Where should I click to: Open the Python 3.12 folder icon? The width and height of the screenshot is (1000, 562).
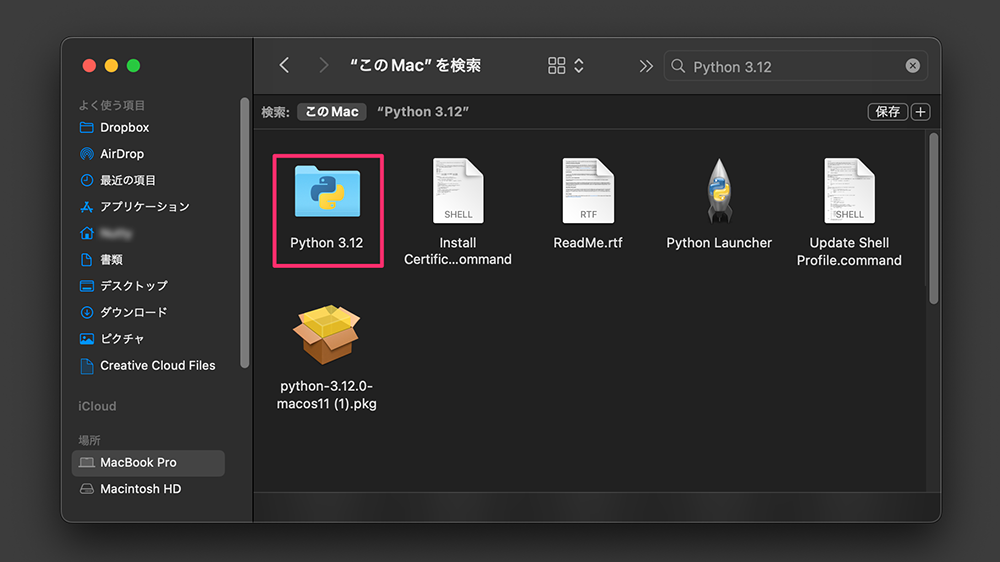click(x=327, y=191)
